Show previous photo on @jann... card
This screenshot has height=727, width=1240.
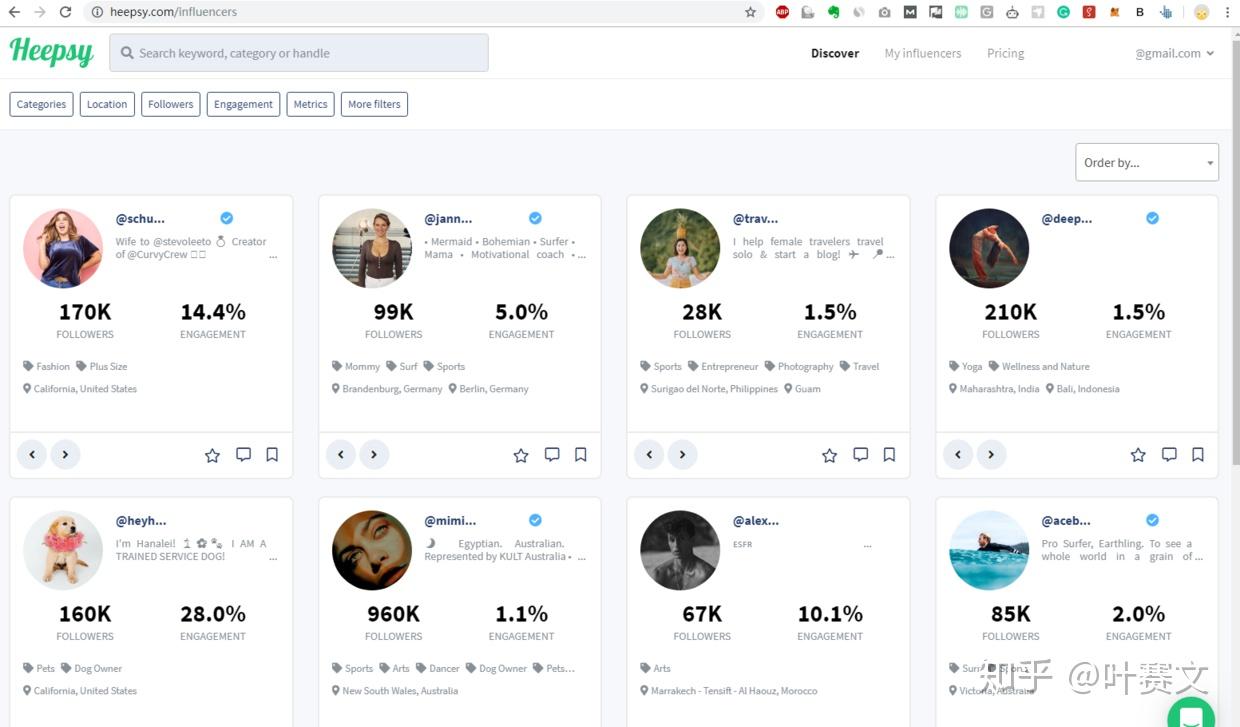point(341,454)
